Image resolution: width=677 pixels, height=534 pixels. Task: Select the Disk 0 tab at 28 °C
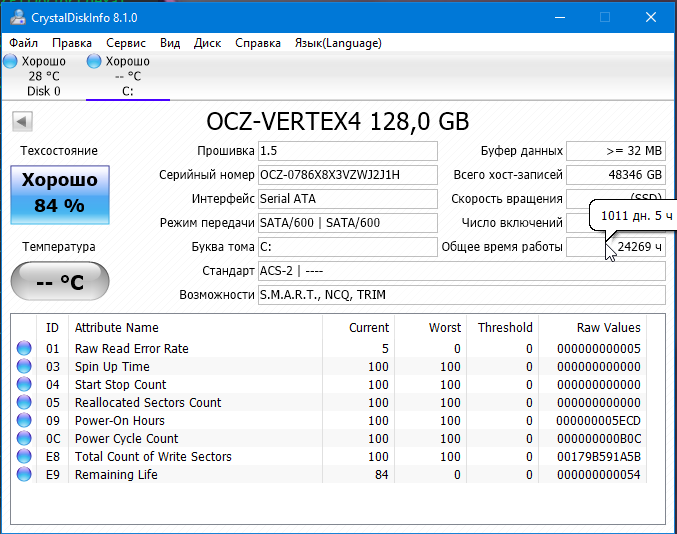click(x=43, y=76)
